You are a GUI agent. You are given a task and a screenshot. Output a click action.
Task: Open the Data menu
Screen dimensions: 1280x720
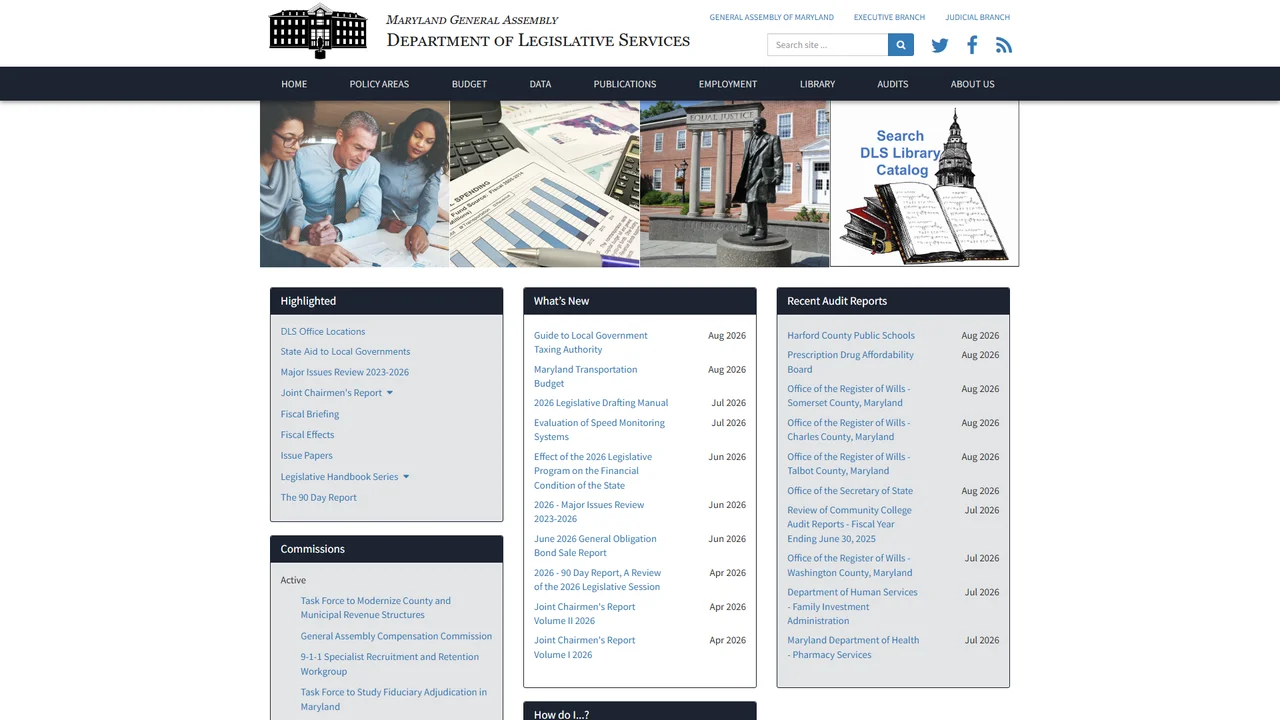(540, 84)
